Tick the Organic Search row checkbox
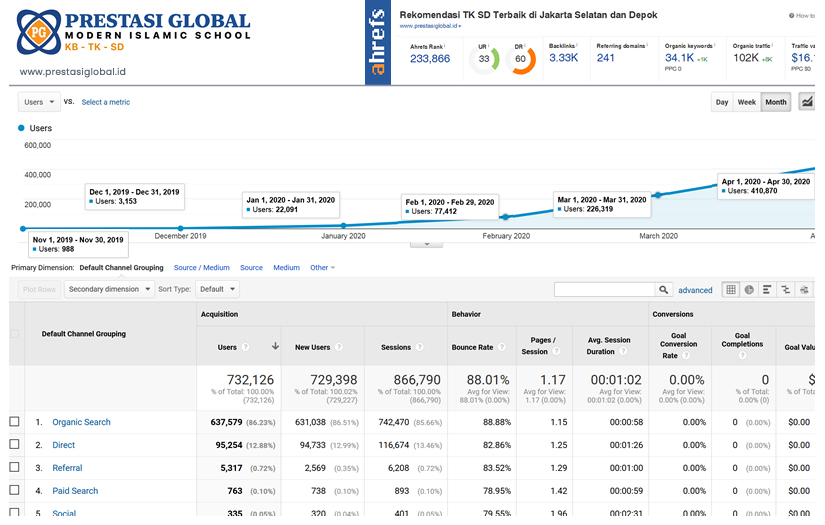The height and width of the screenshot is (525, 825). pos(15,421)
